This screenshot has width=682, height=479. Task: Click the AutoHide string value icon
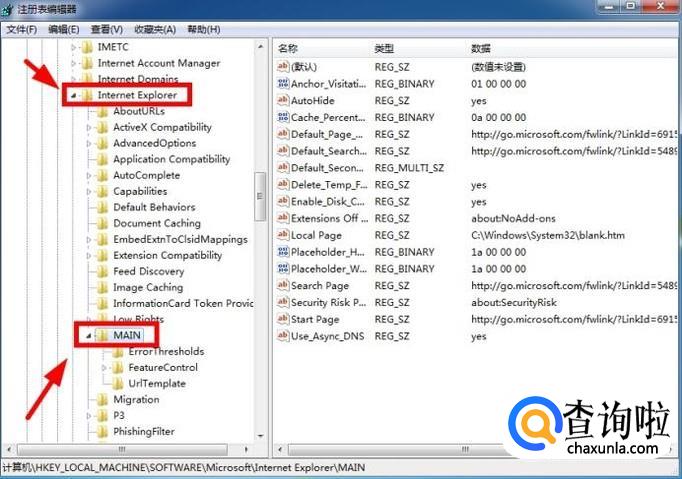tap(283, 100)
